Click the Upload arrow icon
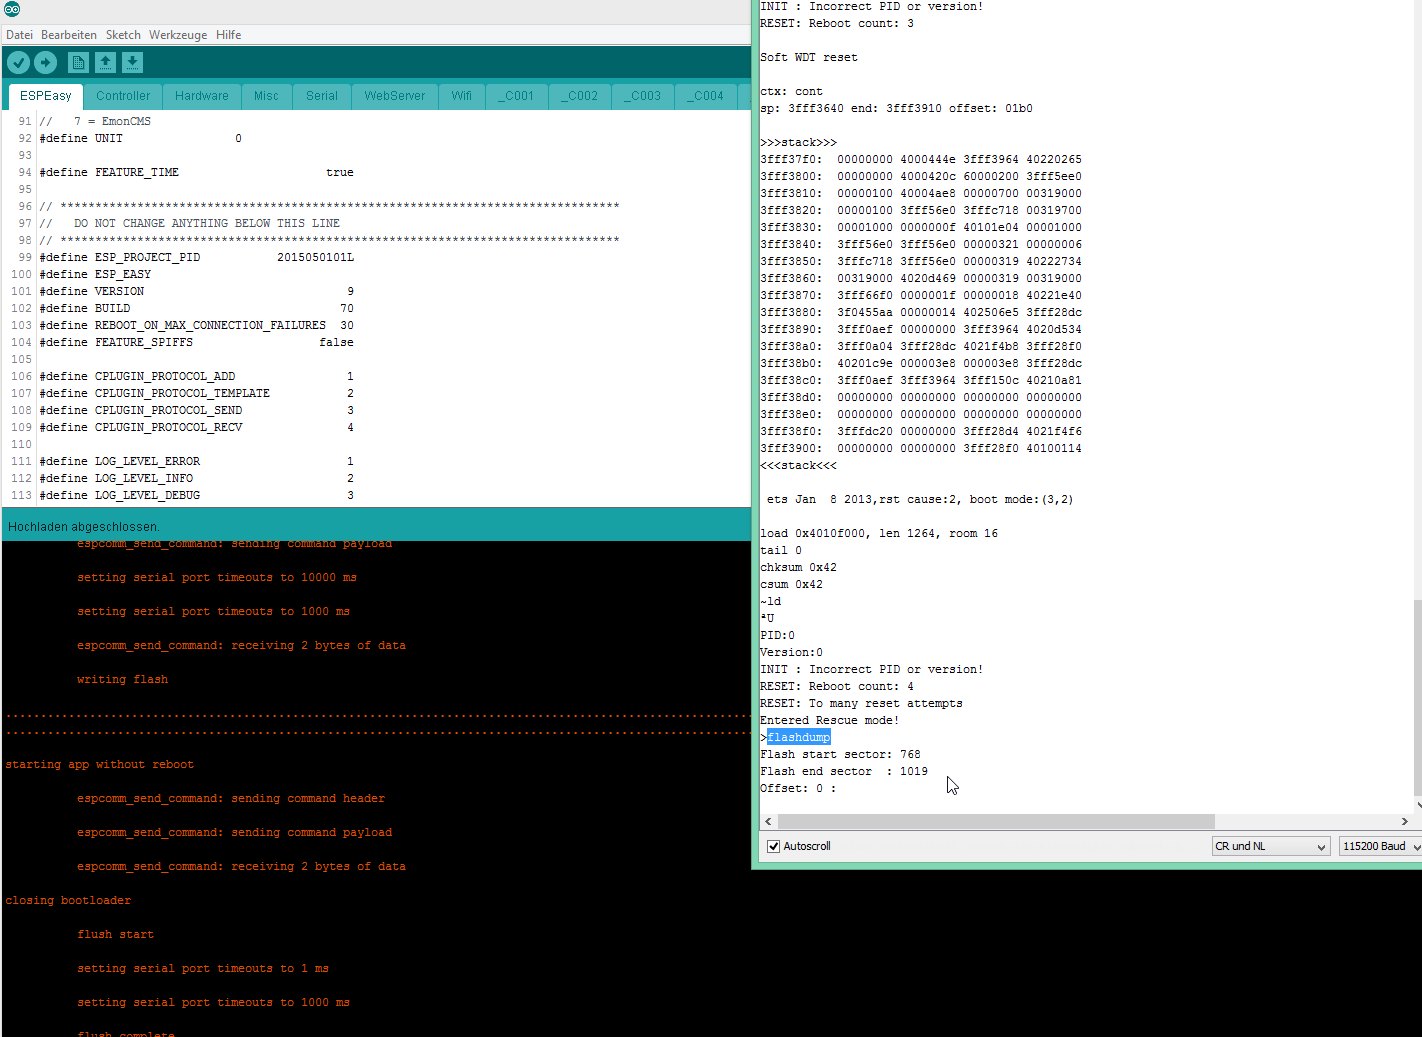This screenshot has width=1422, height=1037. pyautogui.click(x=46, y=63)
